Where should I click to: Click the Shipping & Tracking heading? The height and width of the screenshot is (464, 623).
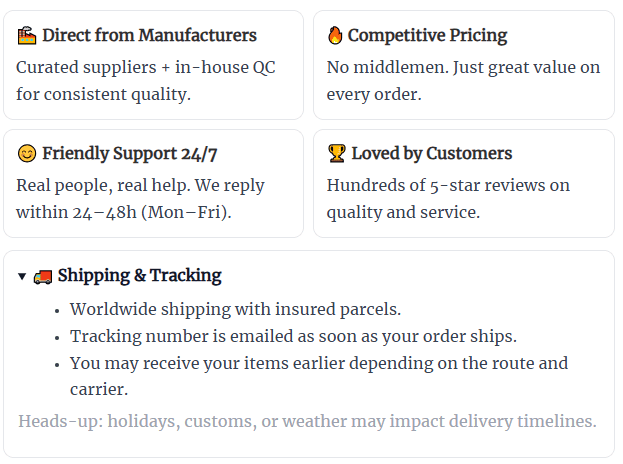139,276
